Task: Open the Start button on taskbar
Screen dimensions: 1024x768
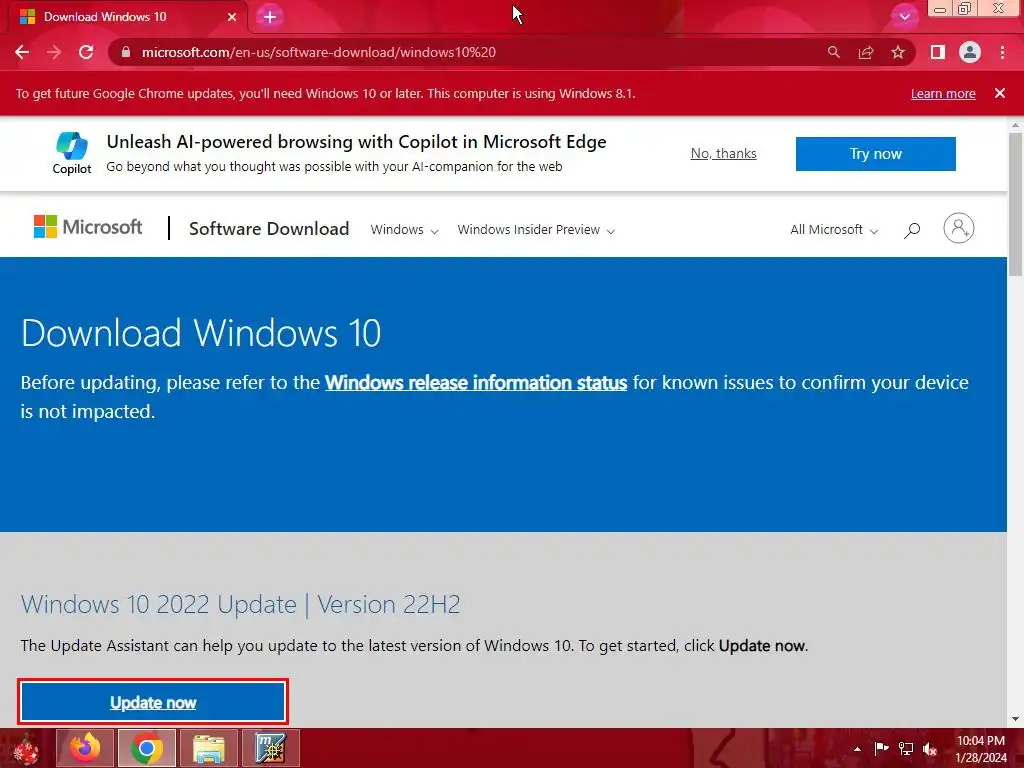Action: point(26,748)
